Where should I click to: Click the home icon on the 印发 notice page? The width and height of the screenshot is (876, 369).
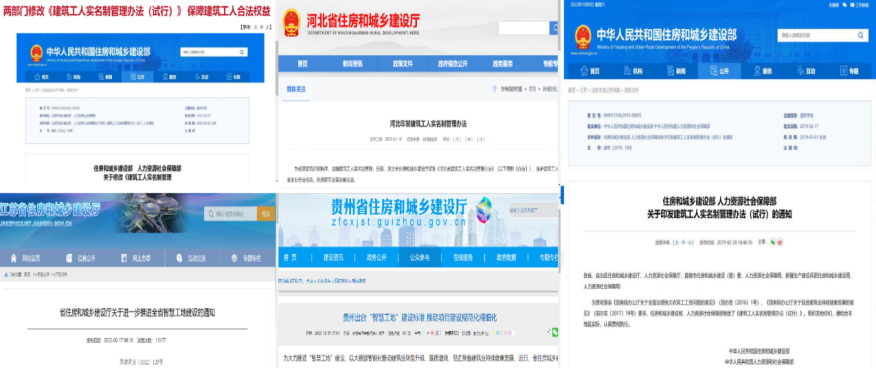coord(584,71)
